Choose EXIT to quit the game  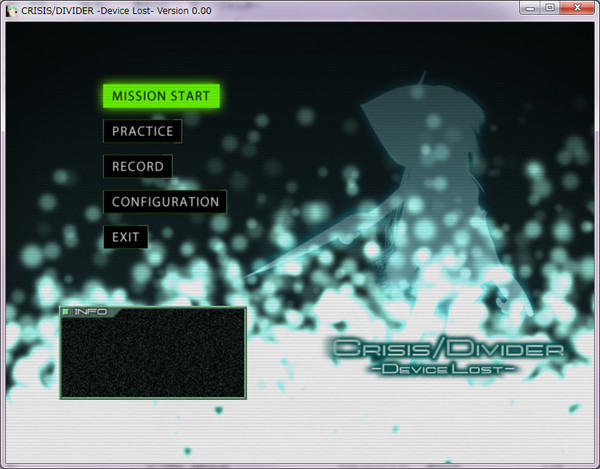click(x=126, y=237)
